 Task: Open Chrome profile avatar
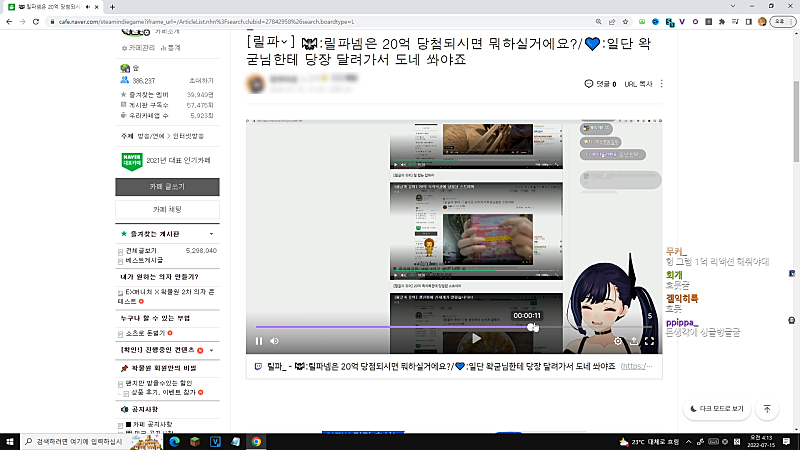(762, 21)
